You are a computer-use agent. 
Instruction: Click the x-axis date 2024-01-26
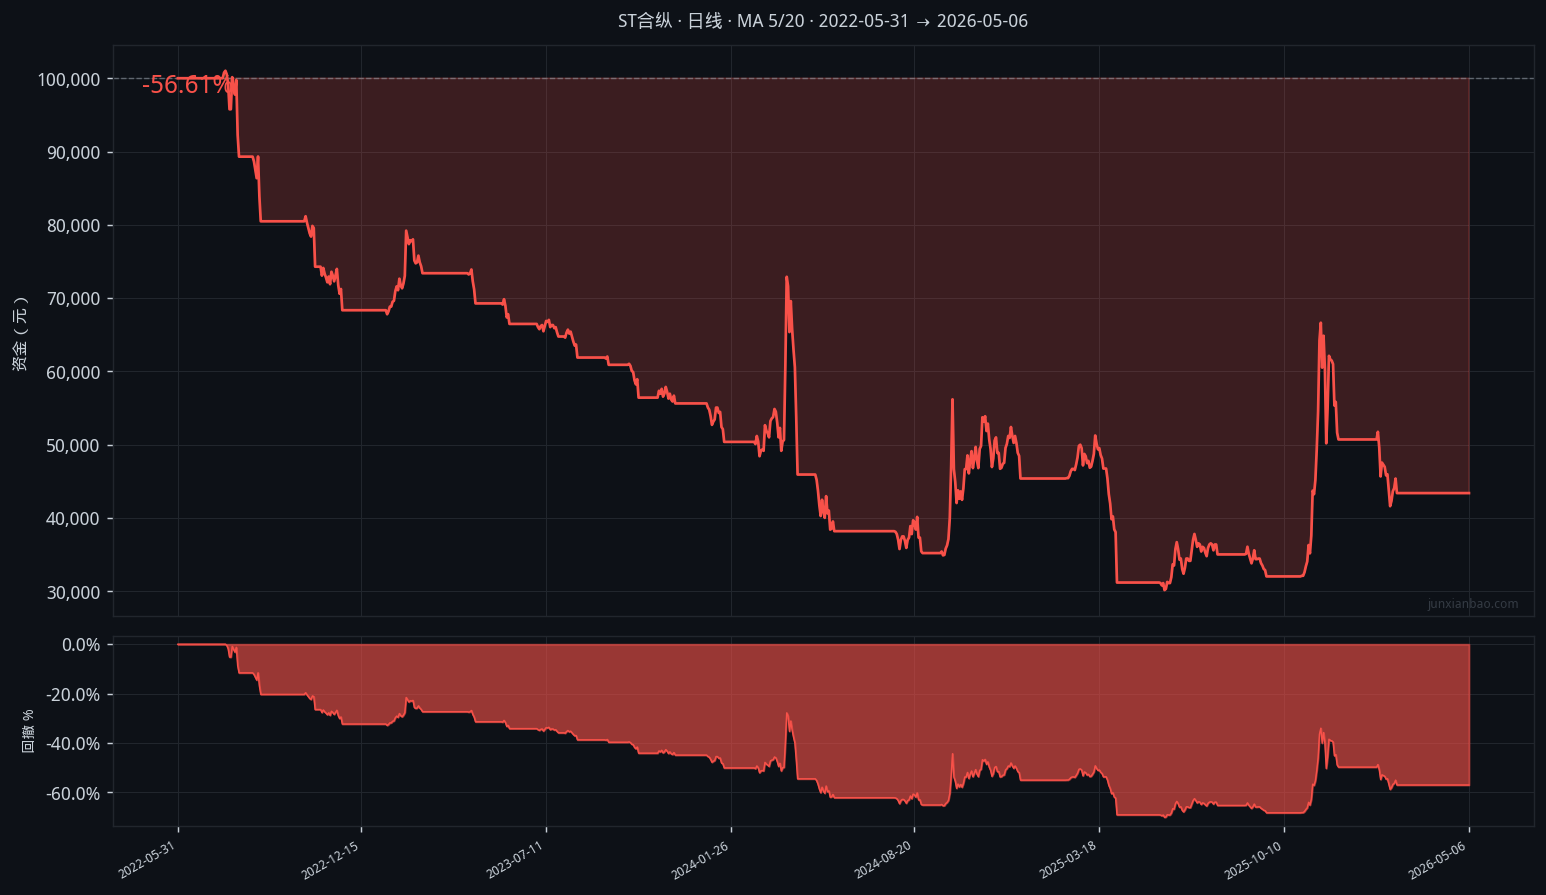pyautogui.click(x=700, y=861)
